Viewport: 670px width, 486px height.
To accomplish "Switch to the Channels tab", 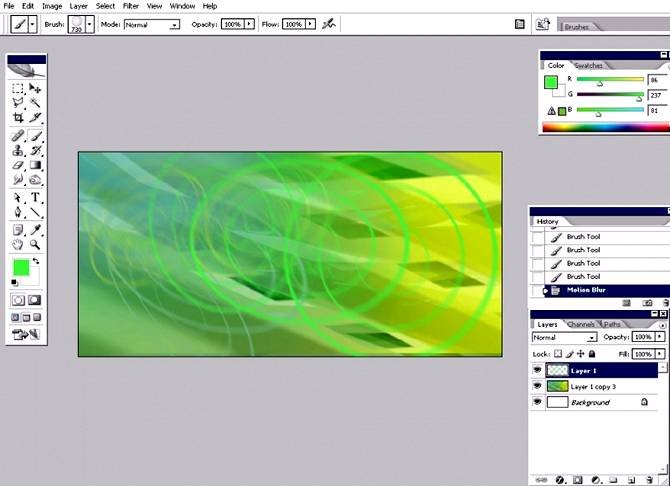I will (581, 324).
